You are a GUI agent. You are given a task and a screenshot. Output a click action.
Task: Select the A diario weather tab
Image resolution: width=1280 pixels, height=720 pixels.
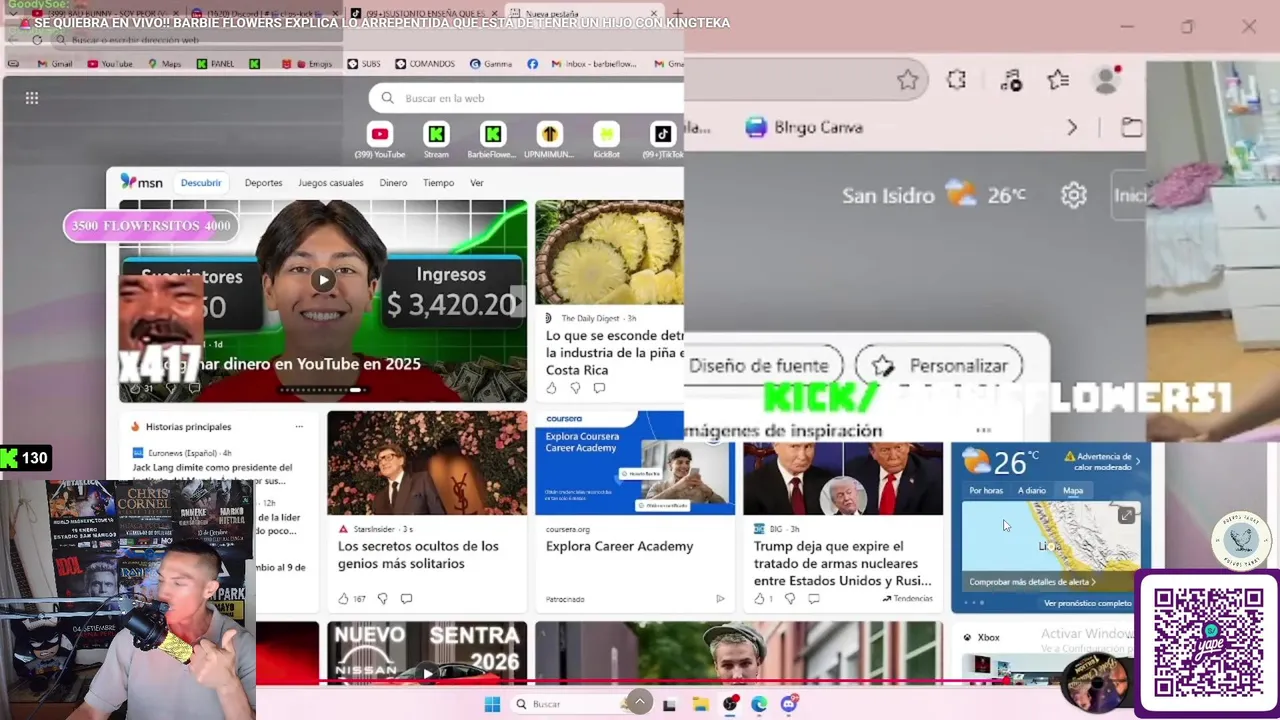click(x=1032, y=491)
